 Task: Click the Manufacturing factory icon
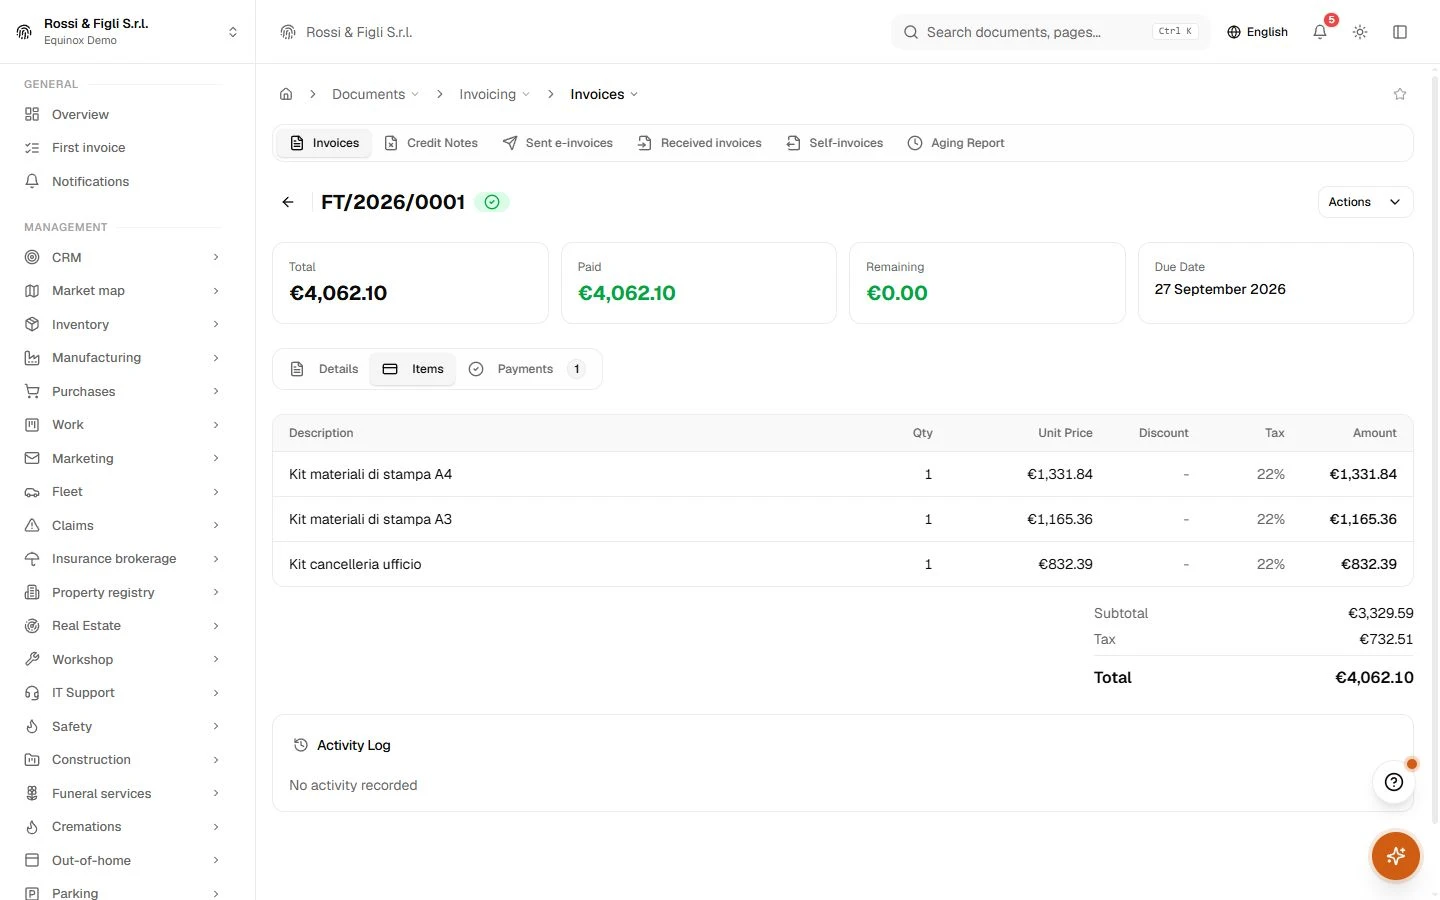[x=32, y=358]
